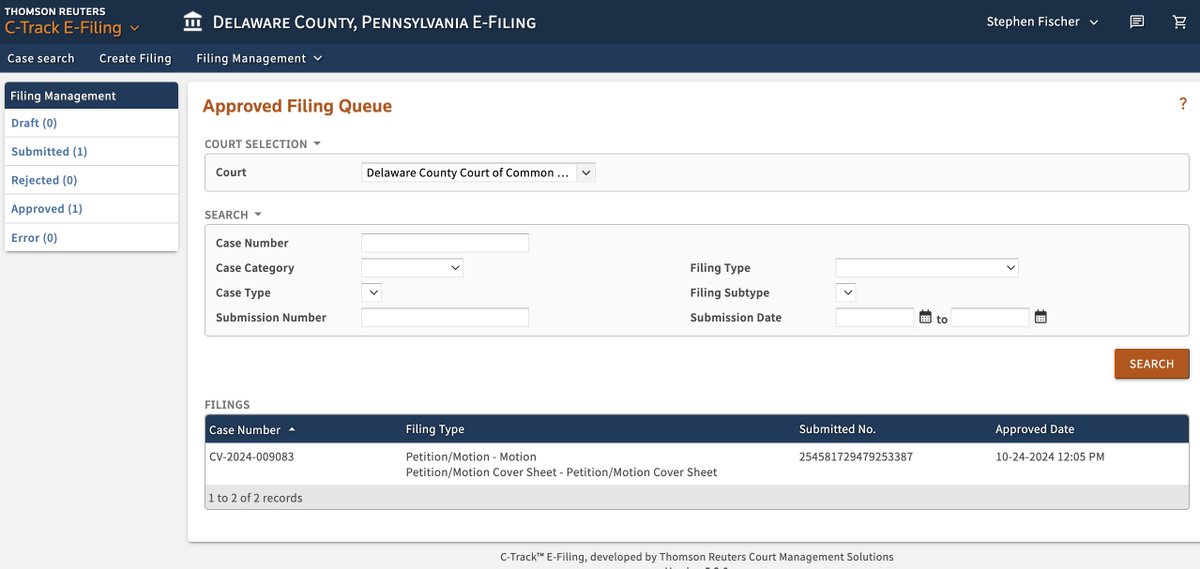Open Create Filing in navbar
This screenshot has height=569, width=1200.
click(x=135, y=58)
